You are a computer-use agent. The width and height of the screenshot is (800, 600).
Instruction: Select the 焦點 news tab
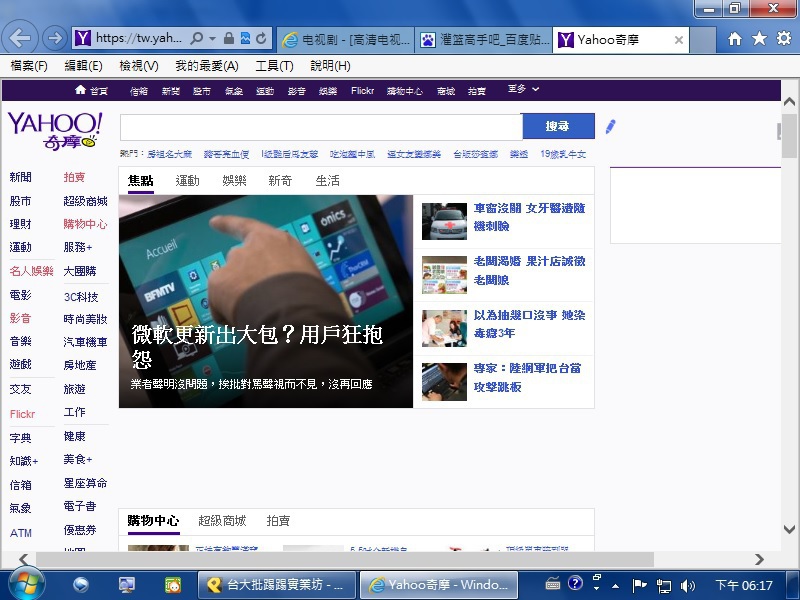[x=140, y=181]
